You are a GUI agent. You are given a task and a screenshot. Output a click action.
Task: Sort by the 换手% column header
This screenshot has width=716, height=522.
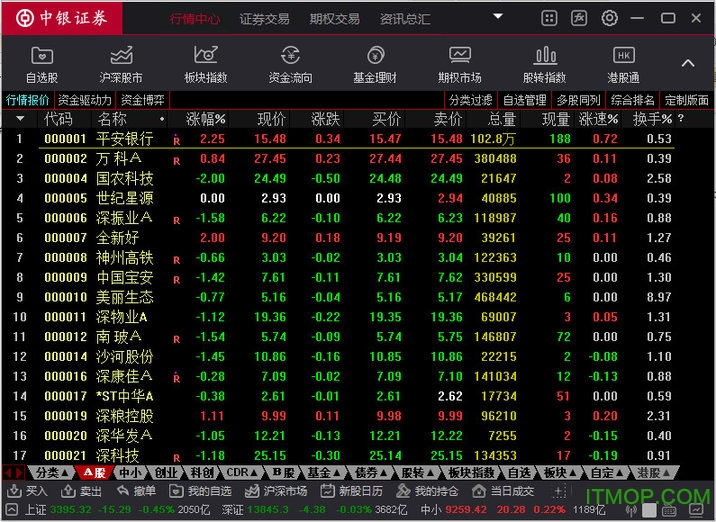[652, 119]
